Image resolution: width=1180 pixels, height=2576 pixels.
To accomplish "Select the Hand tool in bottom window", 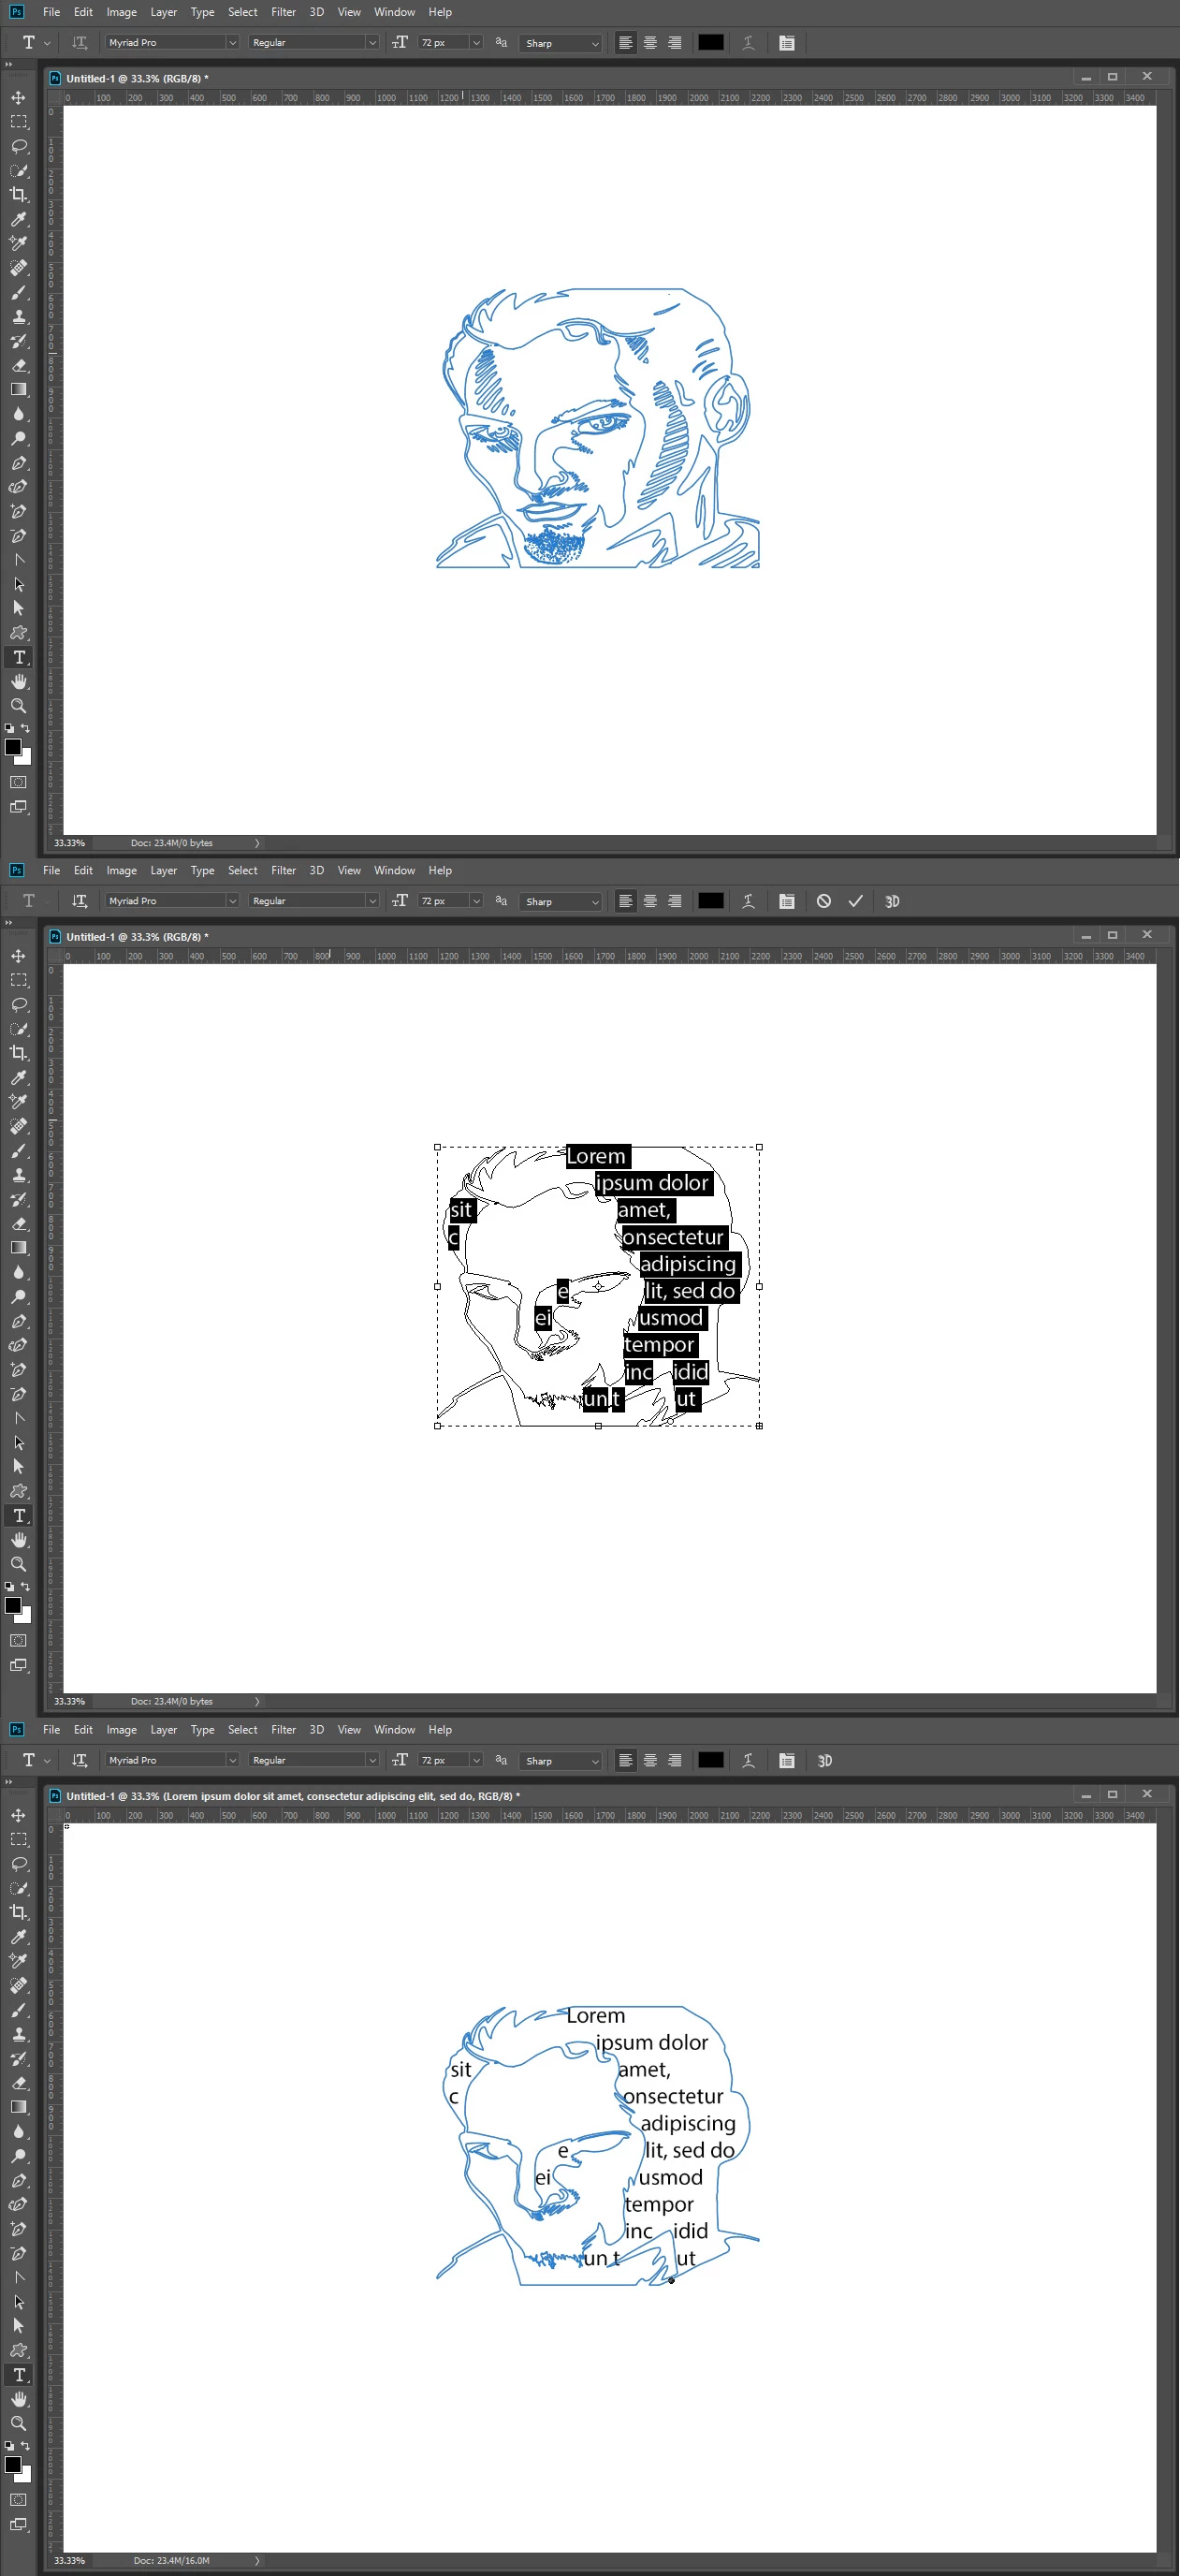I will 18,2399.
